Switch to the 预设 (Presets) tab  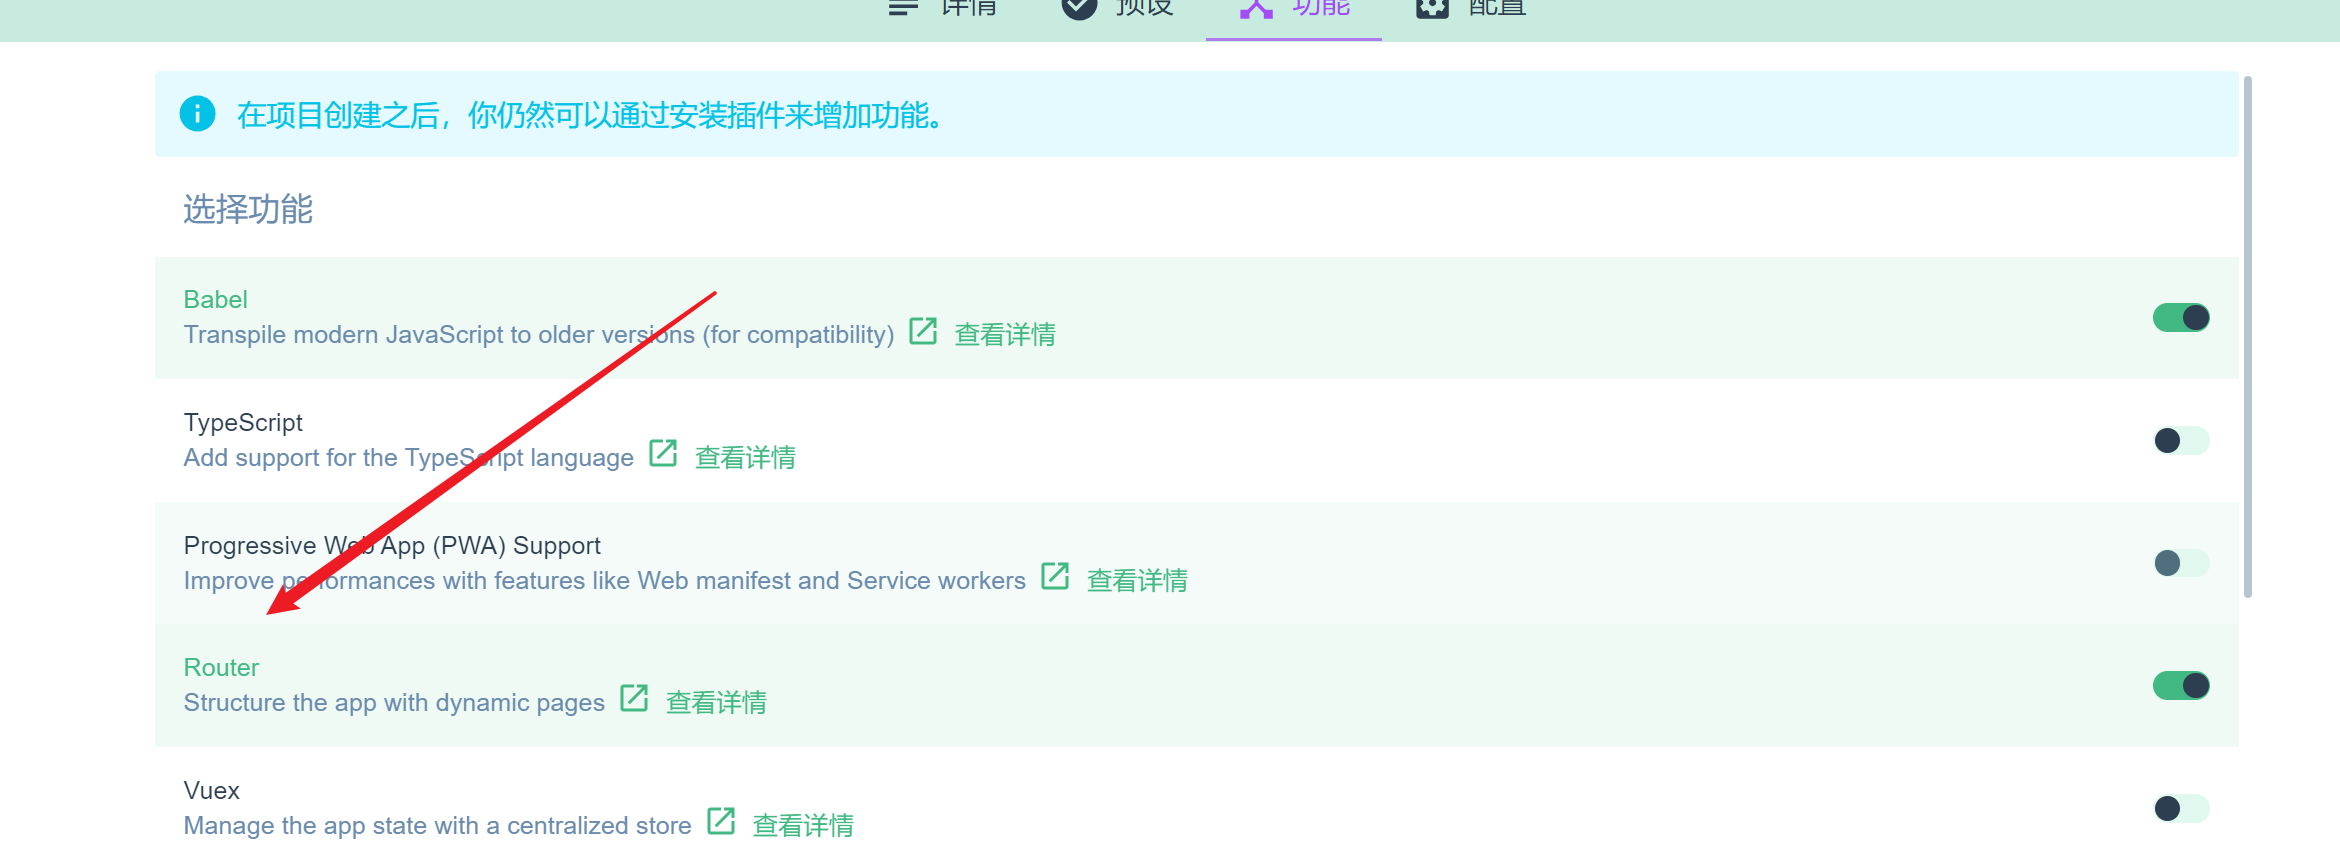[1118, 10]
